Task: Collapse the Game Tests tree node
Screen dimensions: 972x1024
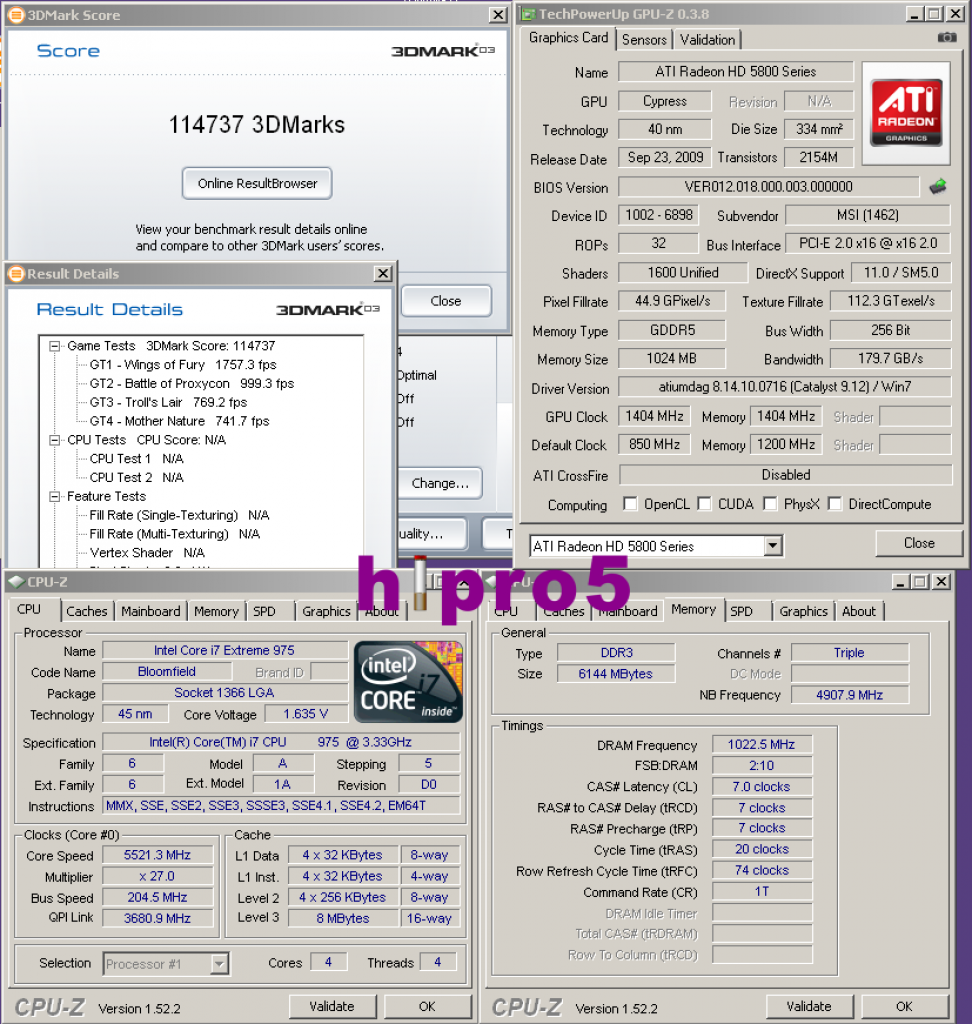Action: click(55, 346)
